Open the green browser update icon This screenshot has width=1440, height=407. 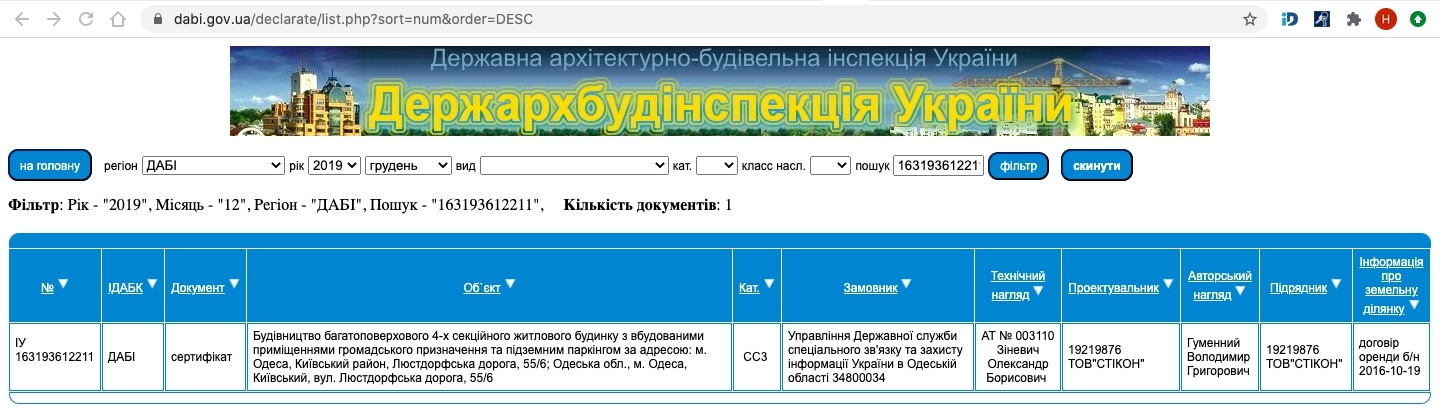pos(1418,19)
